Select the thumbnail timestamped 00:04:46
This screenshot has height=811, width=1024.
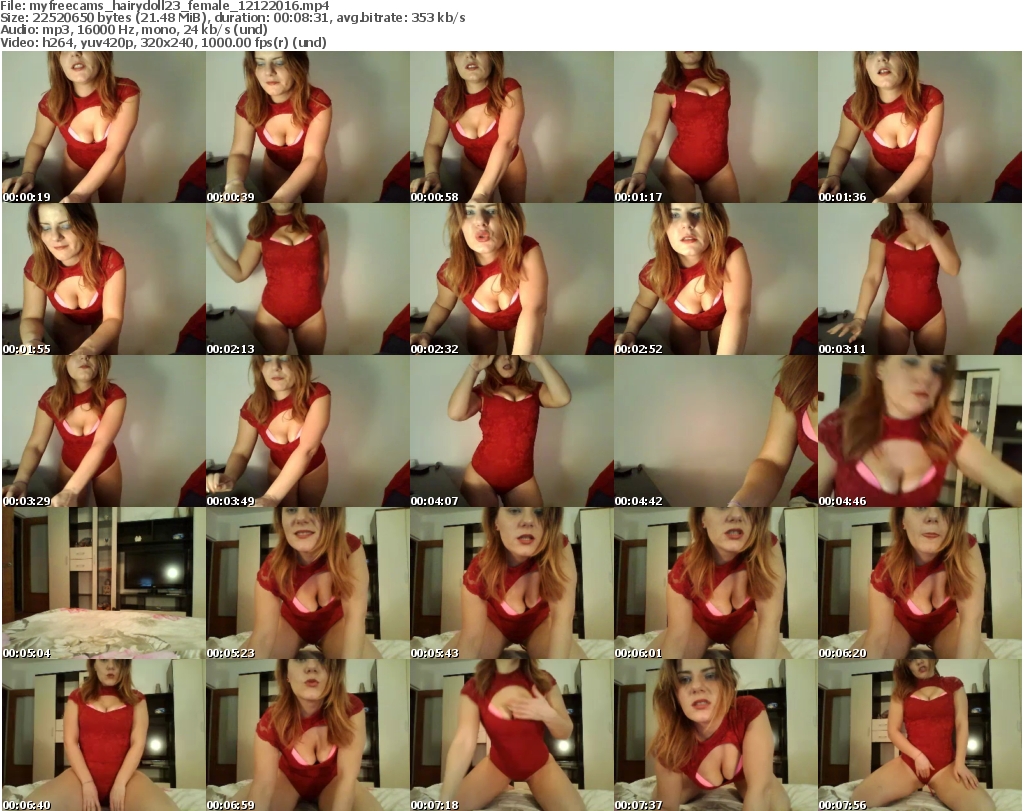pos(920,431)
